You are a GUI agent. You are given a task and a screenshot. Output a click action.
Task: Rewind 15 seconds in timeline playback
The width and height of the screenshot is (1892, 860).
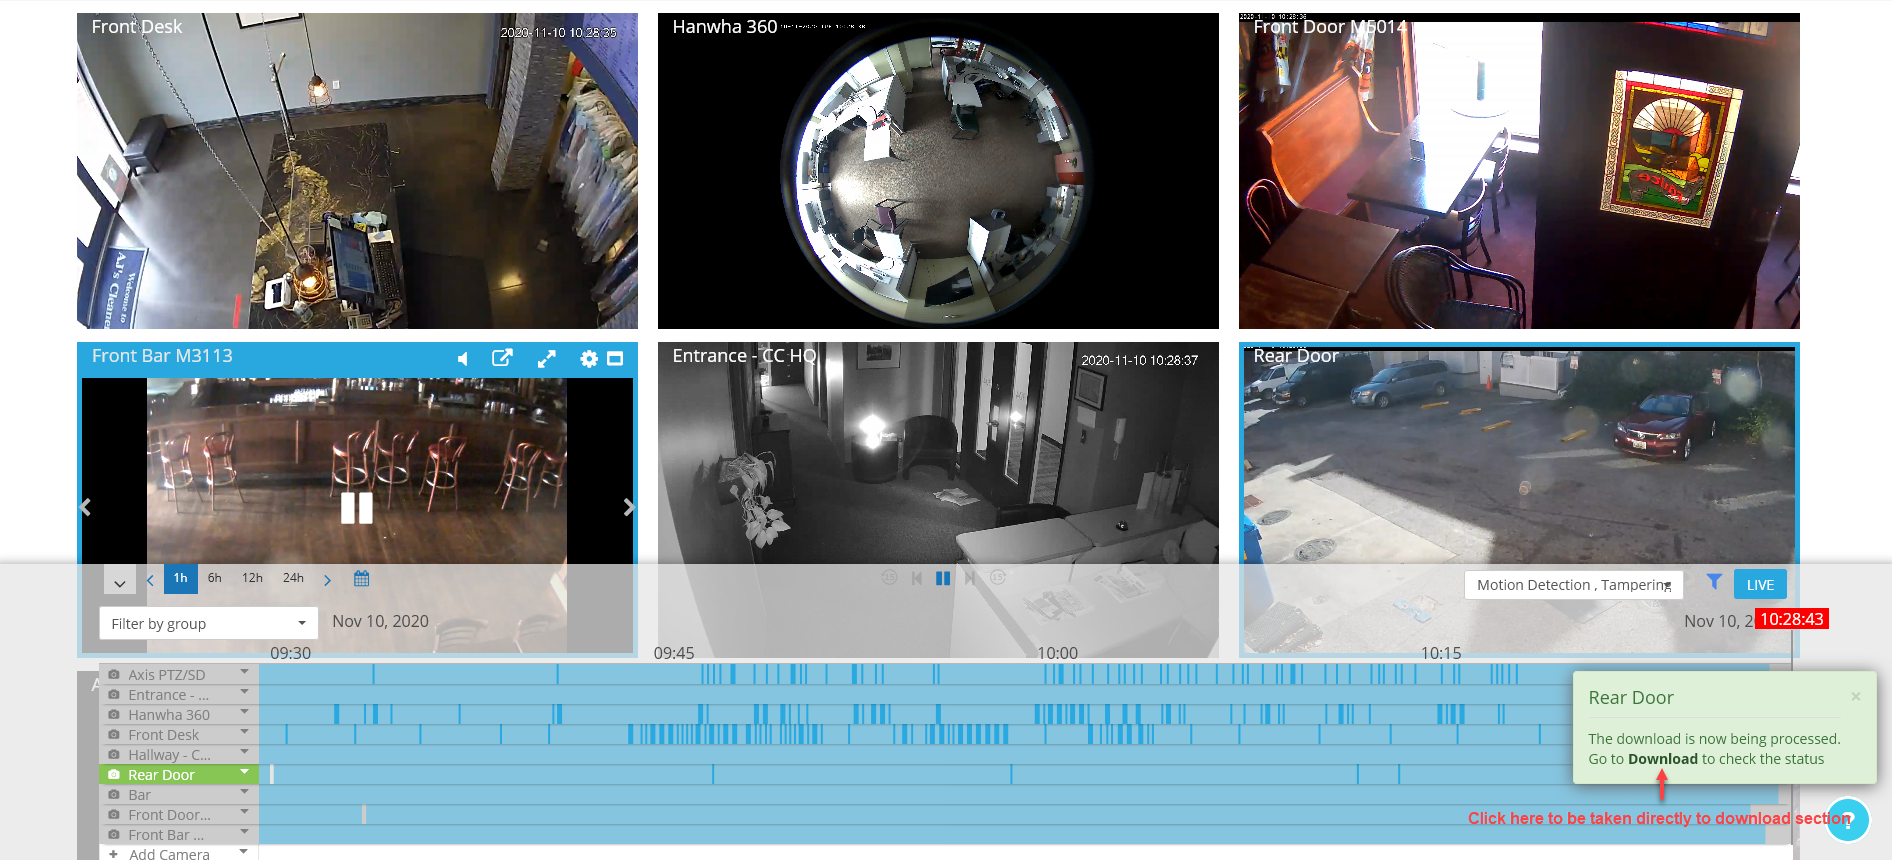tap(889, 578)
